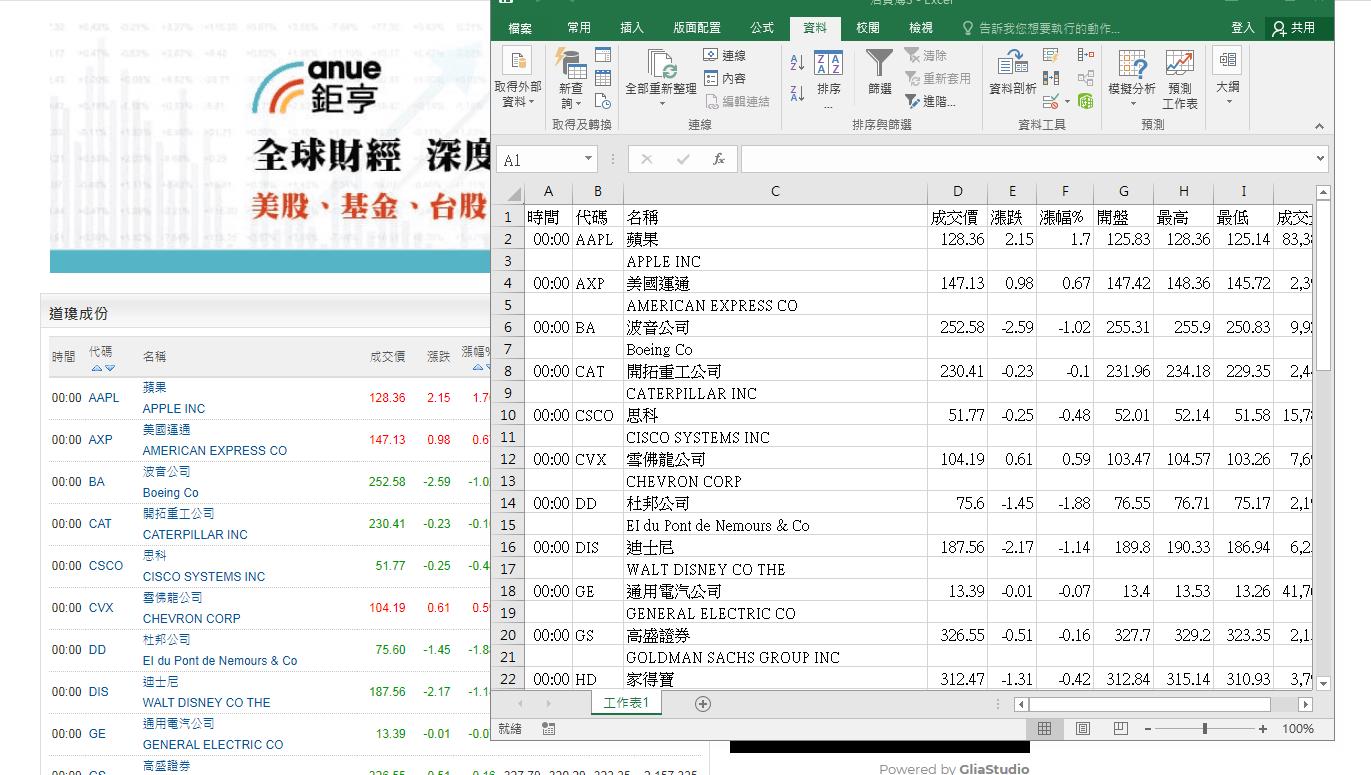Select the 工作表1 sheet tab
The width and height of the screenshot is (1371, 775).
point(627,703)
